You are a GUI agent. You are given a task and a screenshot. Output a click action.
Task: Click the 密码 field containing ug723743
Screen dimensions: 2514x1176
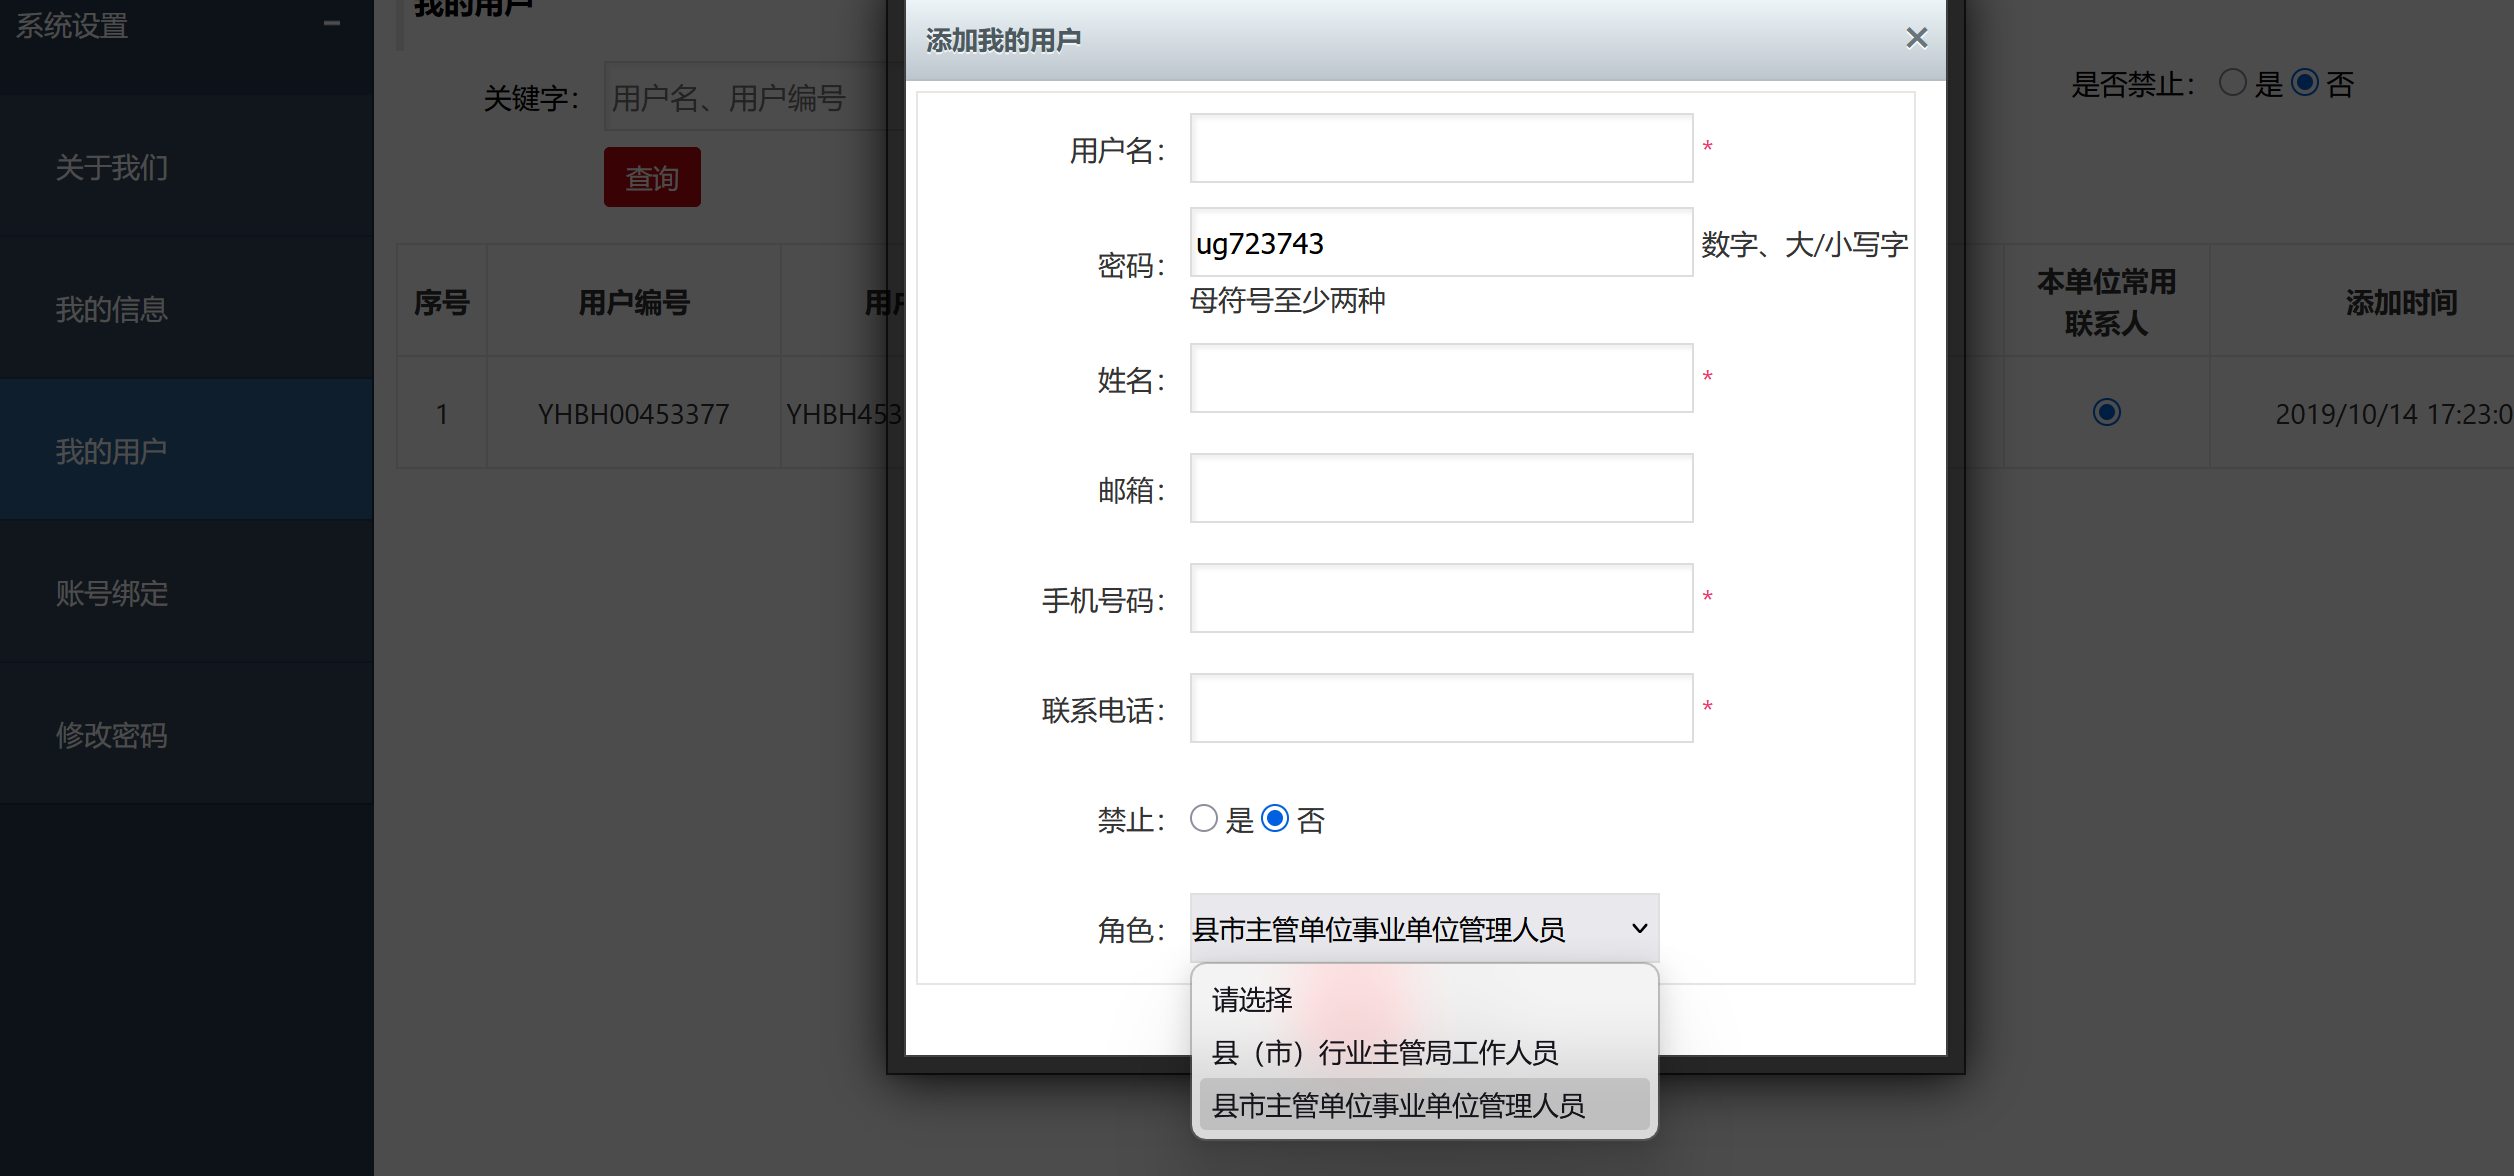[x=1441, y=243]
